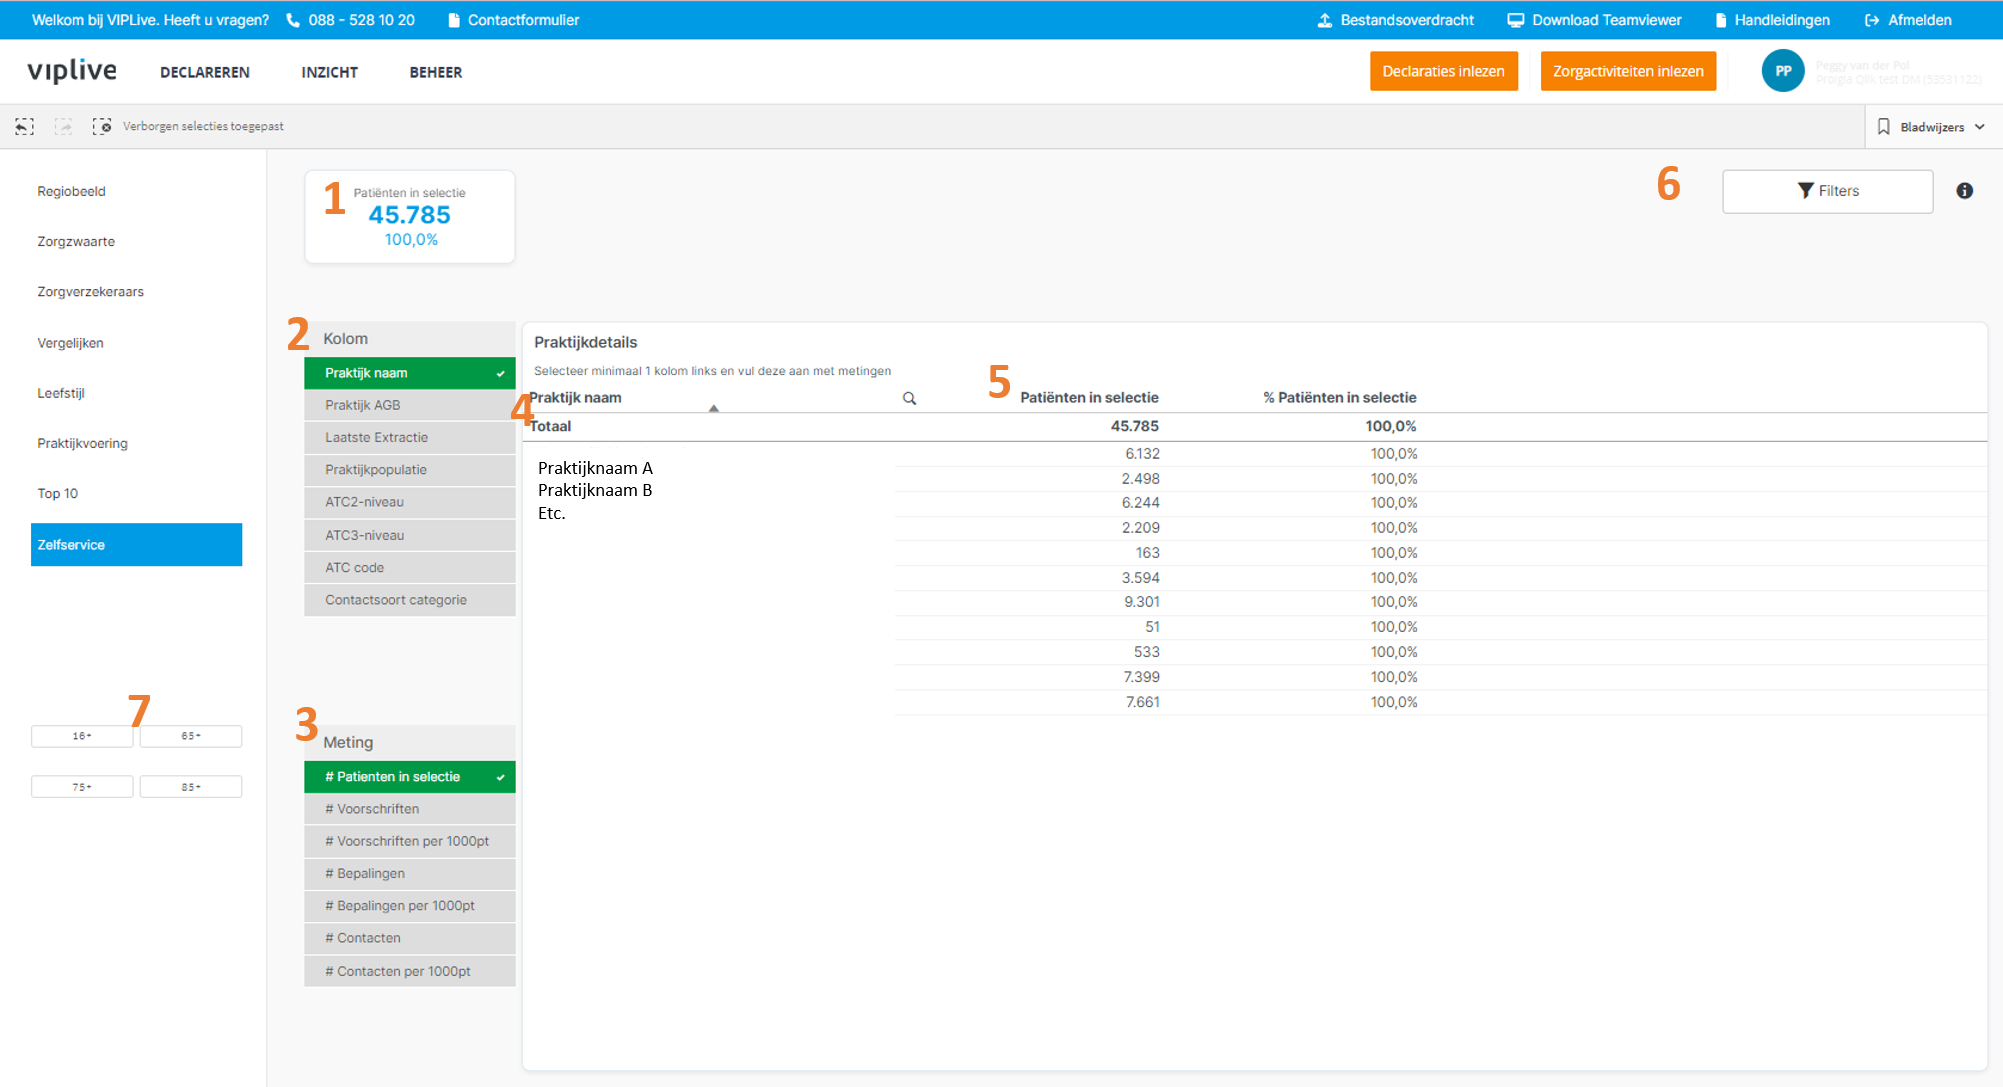The image size is (2003, 1087).
Task: Toggle Praktijkpopulatie column
Action: [x=410, y=470]
